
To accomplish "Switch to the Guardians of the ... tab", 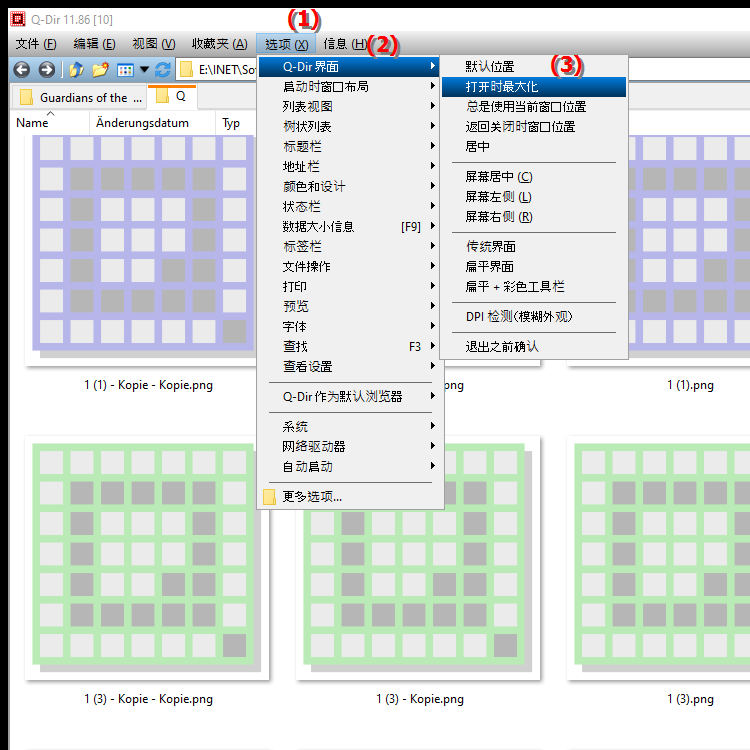I will click(79, 97).
